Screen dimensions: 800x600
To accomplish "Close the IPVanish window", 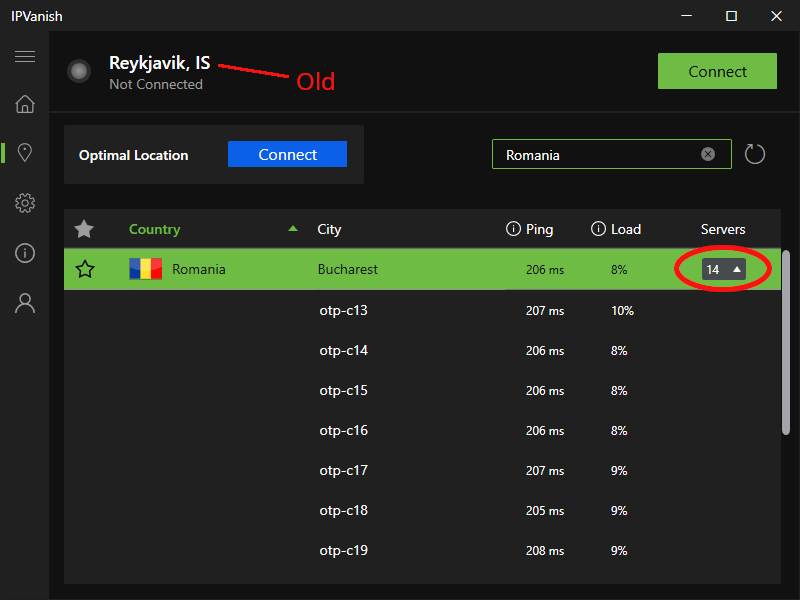I will pyautogui.click(x=776, y=16).
